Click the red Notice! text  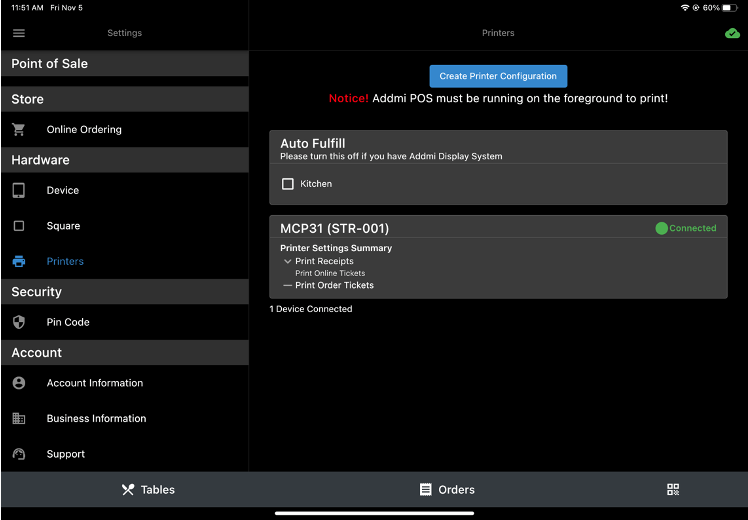pyautogui.click(x=348, y=98)
